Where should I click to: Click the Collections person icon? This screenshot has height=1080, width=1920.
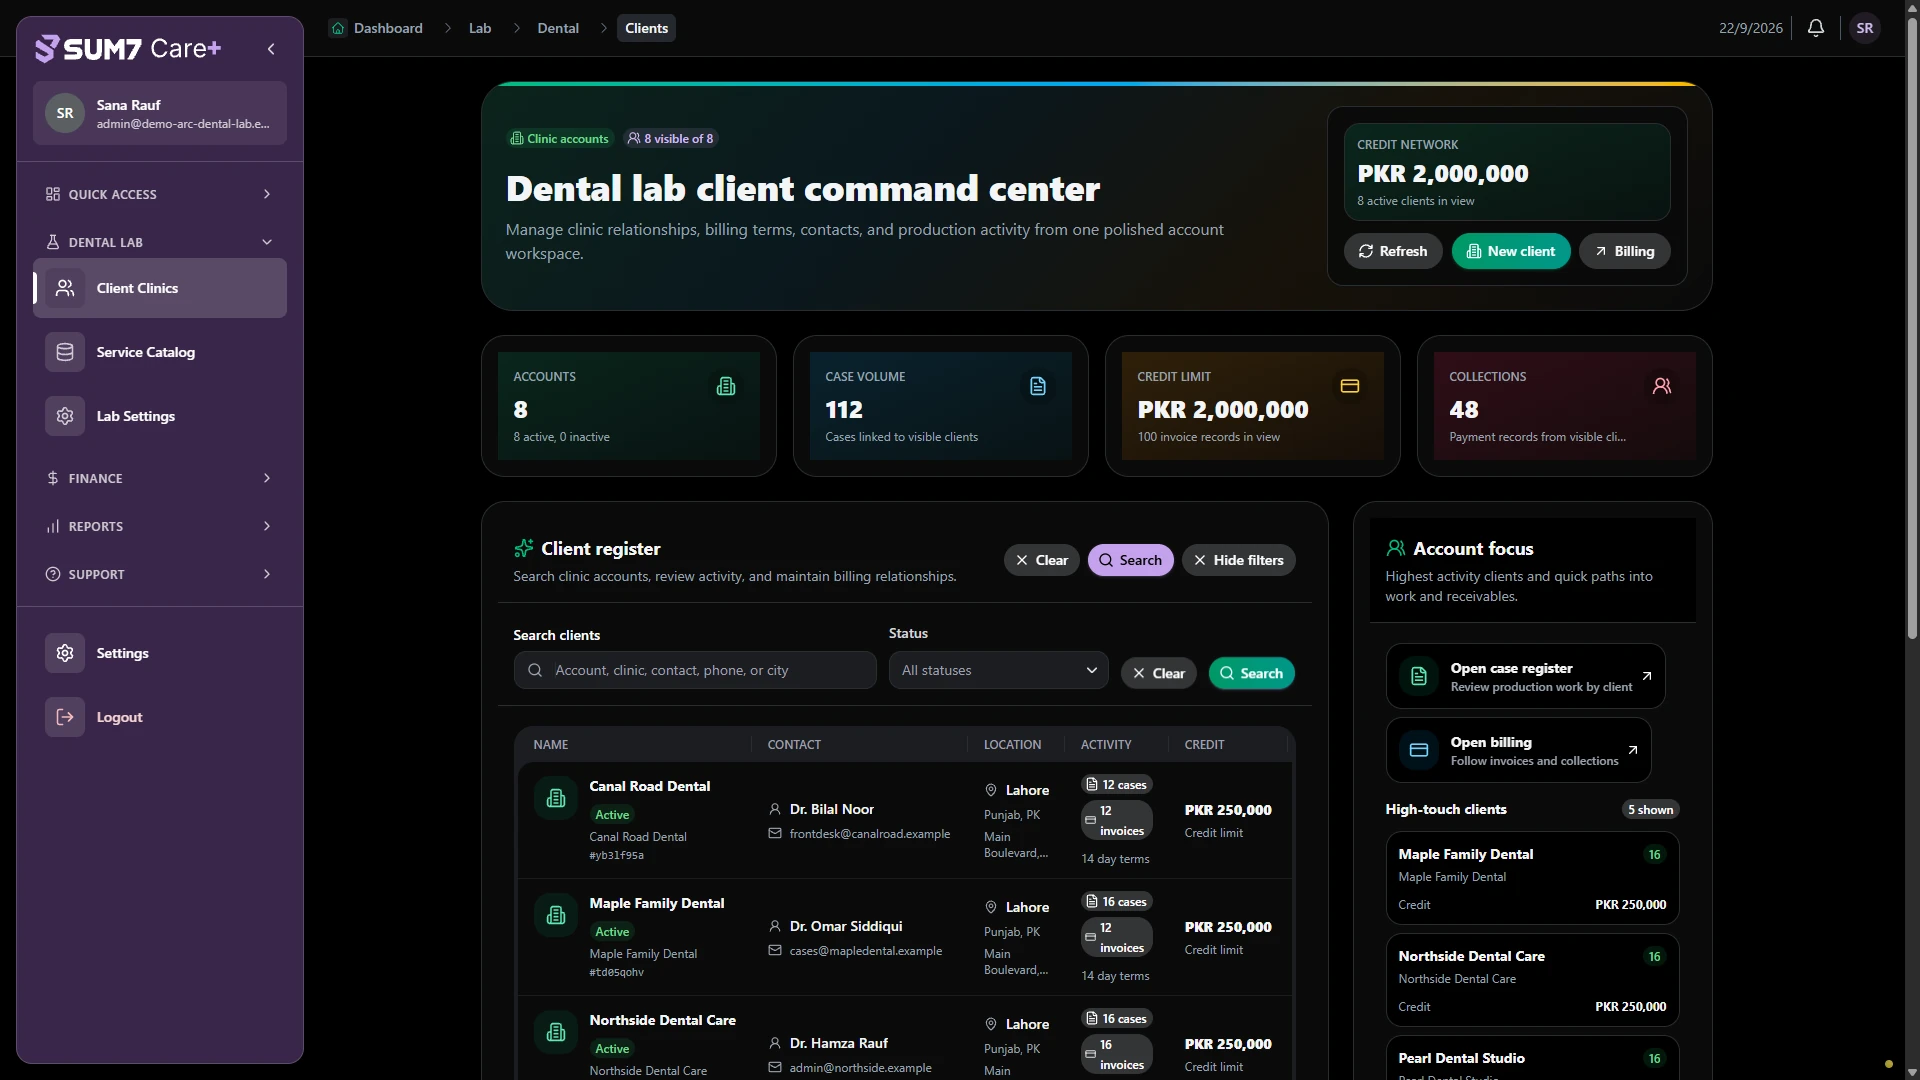(1662, 386)
